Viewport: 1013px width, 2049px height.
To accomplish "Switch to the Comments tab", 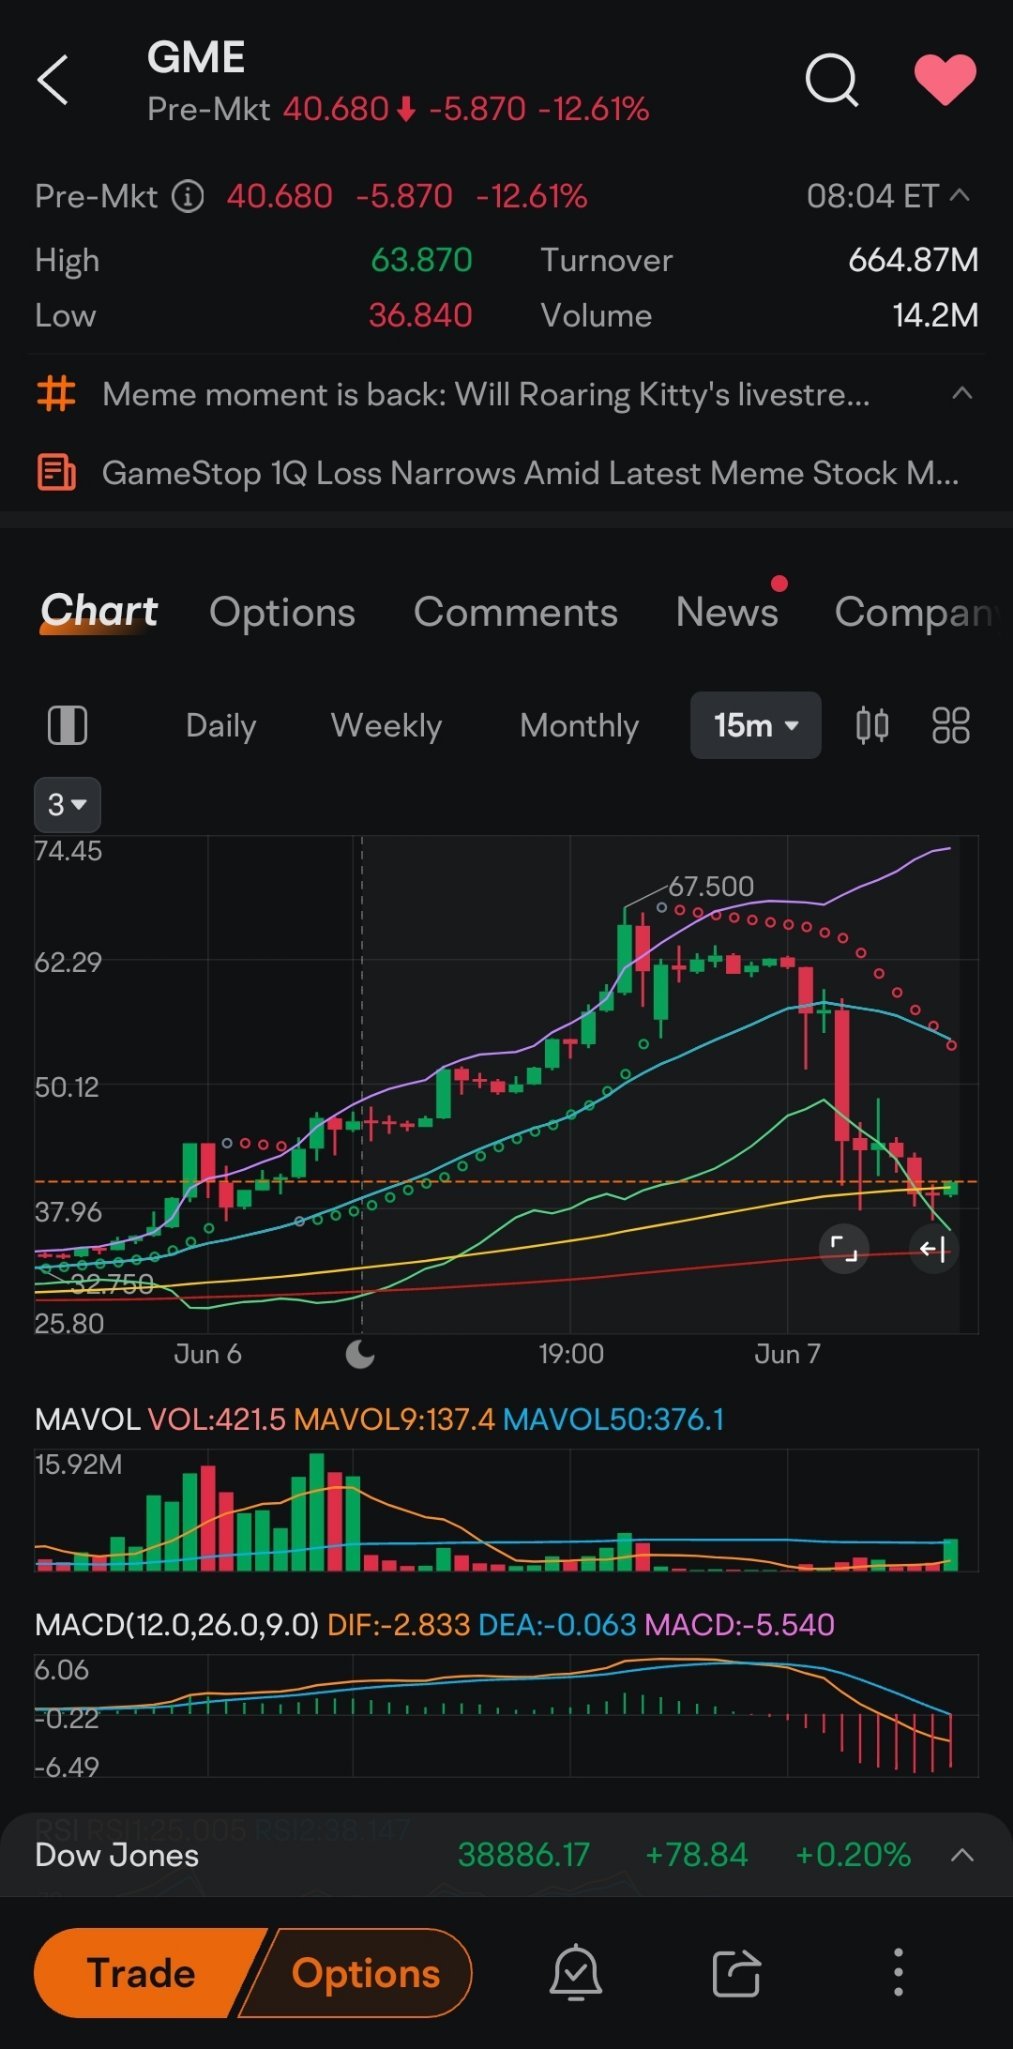I will 516,612.
